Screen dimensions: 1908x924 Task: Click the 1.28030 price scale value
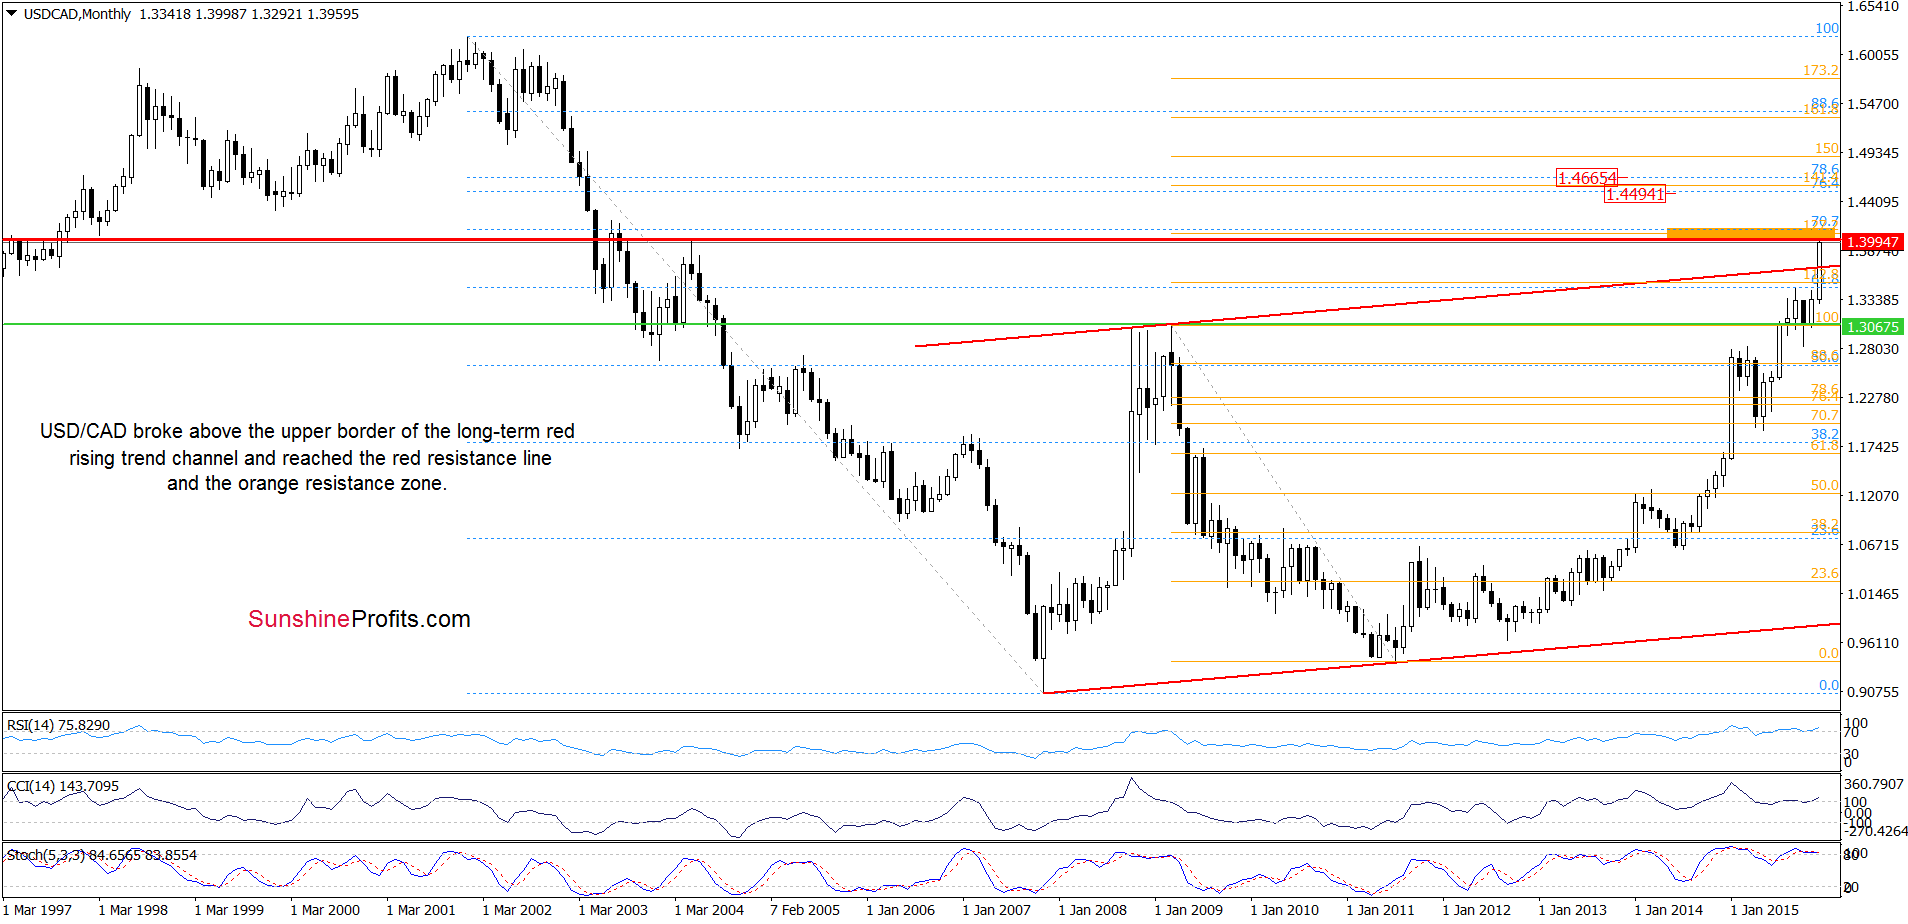pyautogui.click(x=1872, y=349)
